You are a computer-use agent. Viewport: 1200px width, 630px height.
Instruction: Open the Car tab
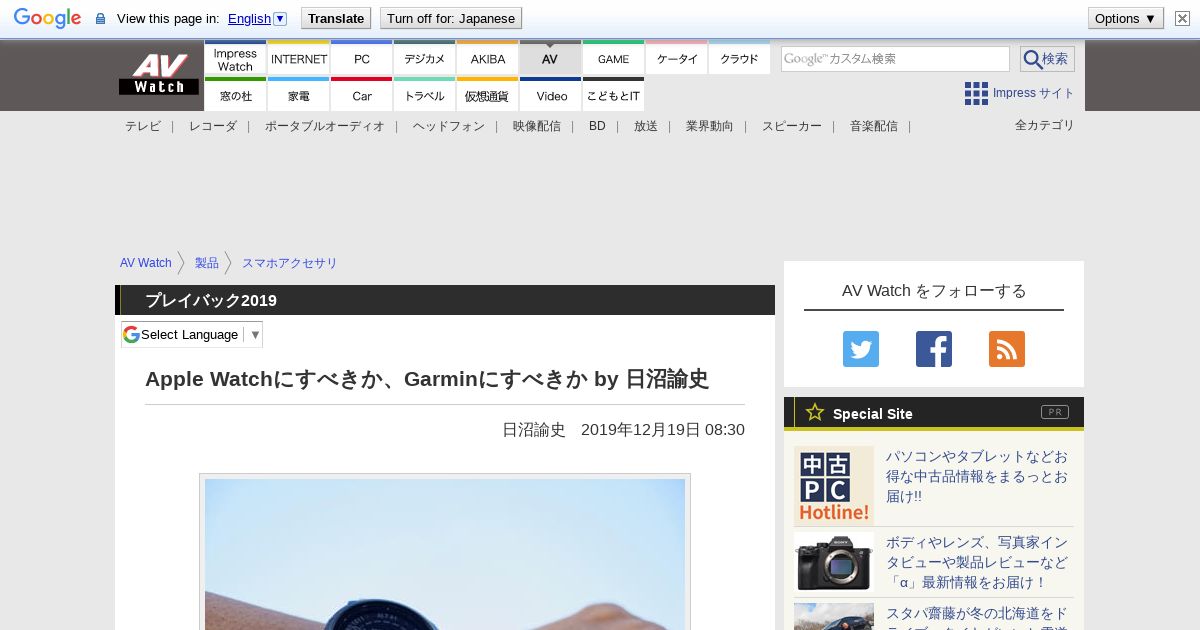[x=362, y=96]
